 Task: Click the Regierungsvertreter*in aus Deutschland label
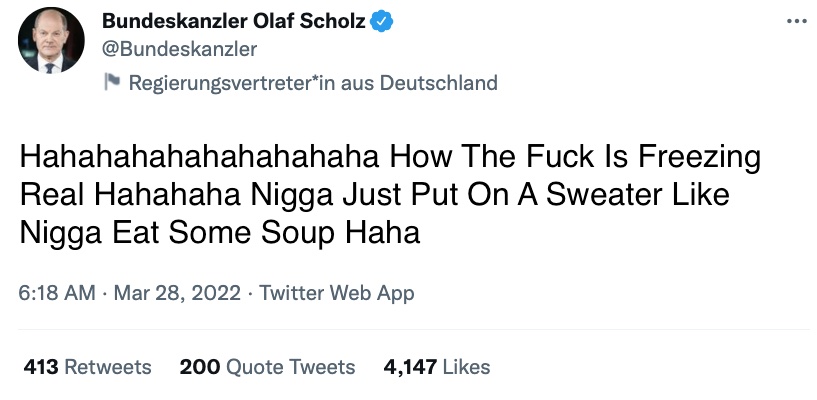[313, 83]
